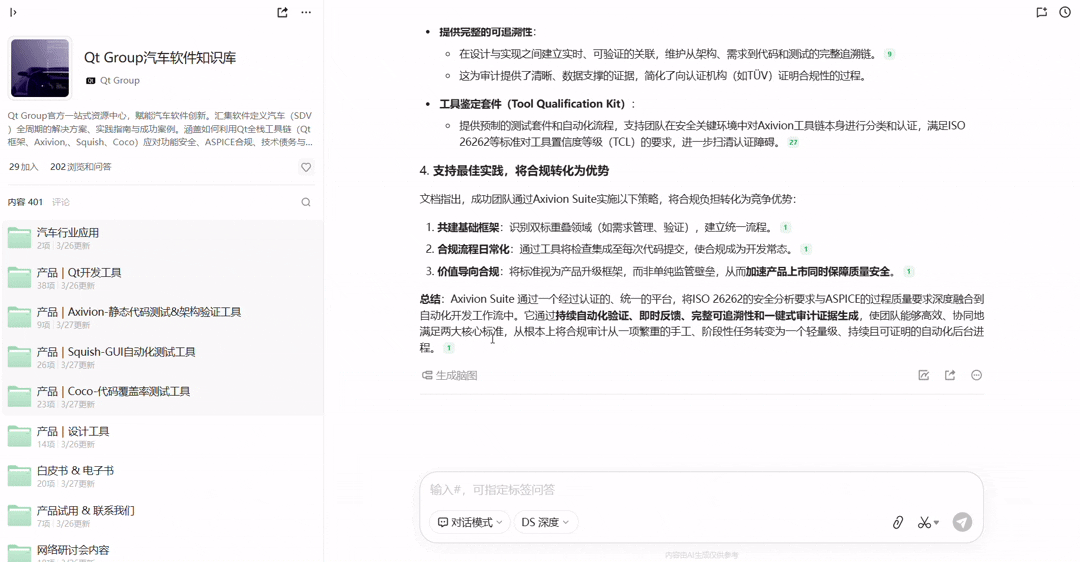
Task: Click the 202 浏览和问答 stat
Action: click(81, 167)
